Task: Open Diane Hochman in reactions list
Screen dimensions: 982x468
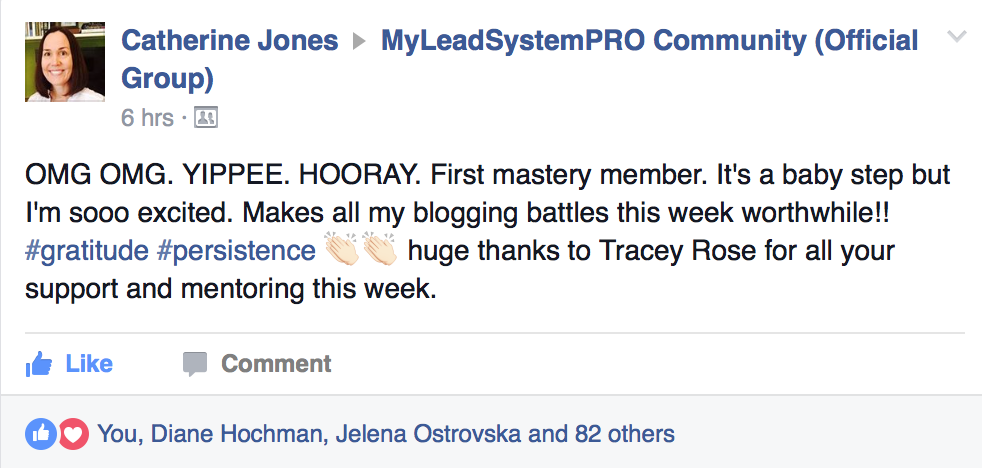Action: coord(240,434)
